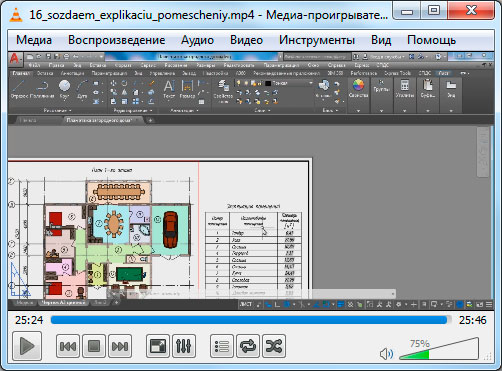Adjust the 75% volume slider

(x=439, y=349)
